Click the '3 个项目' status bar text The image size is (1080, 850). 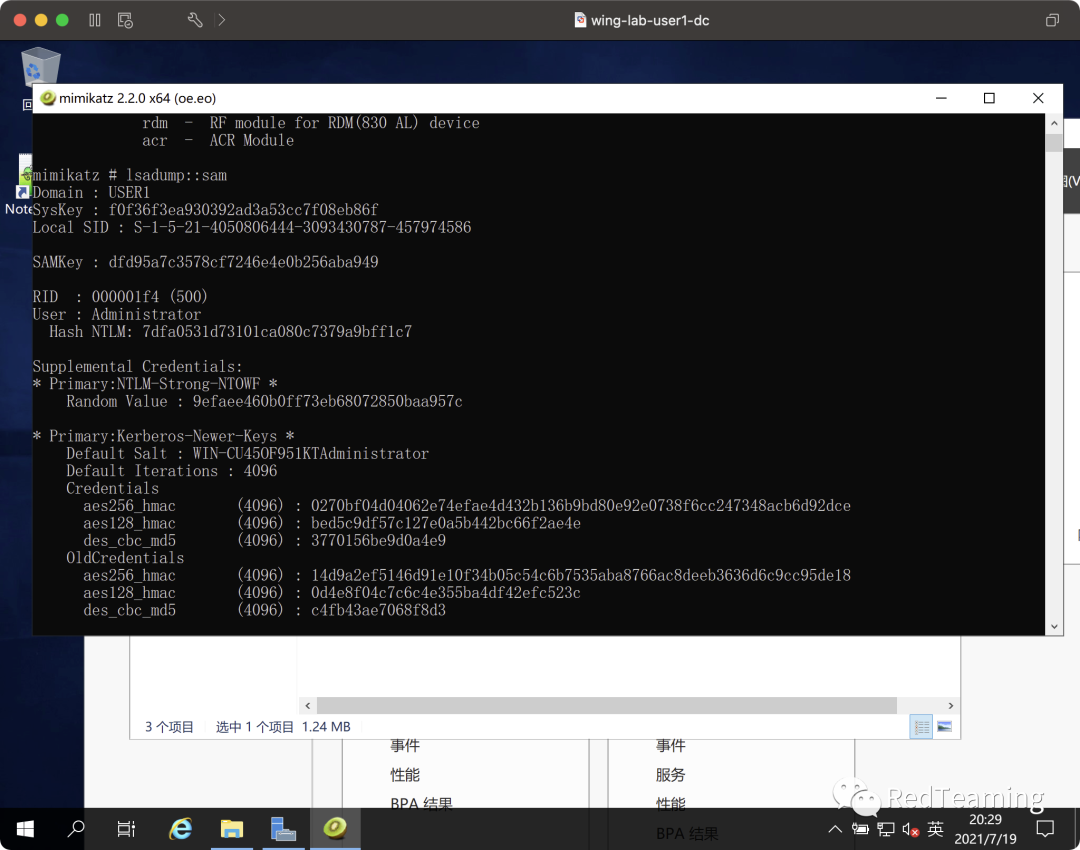click(x=169, y=727)
